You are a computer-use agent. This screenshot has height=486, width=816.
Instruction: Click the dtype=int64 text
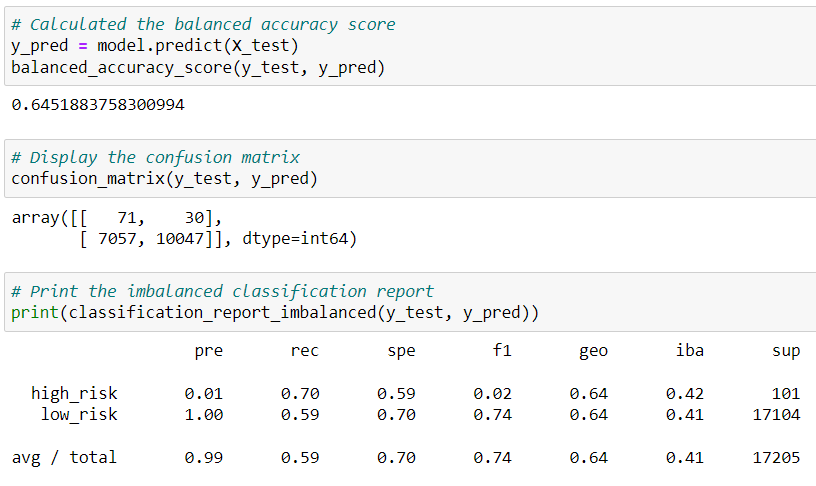tap(295, 239)
